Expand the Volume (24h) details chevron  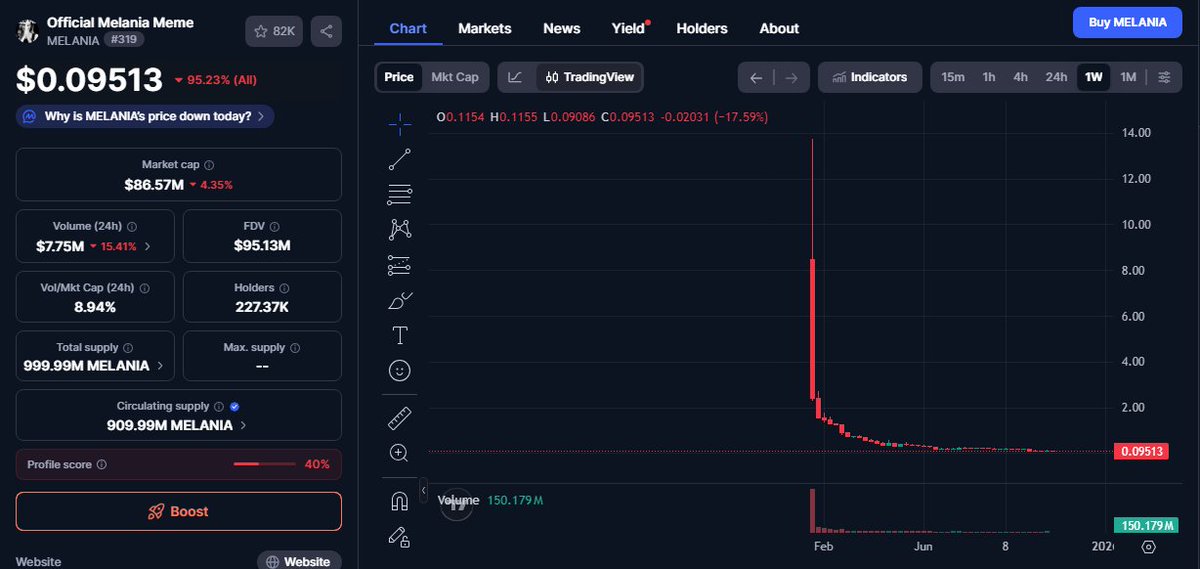(x=148, y=246)
